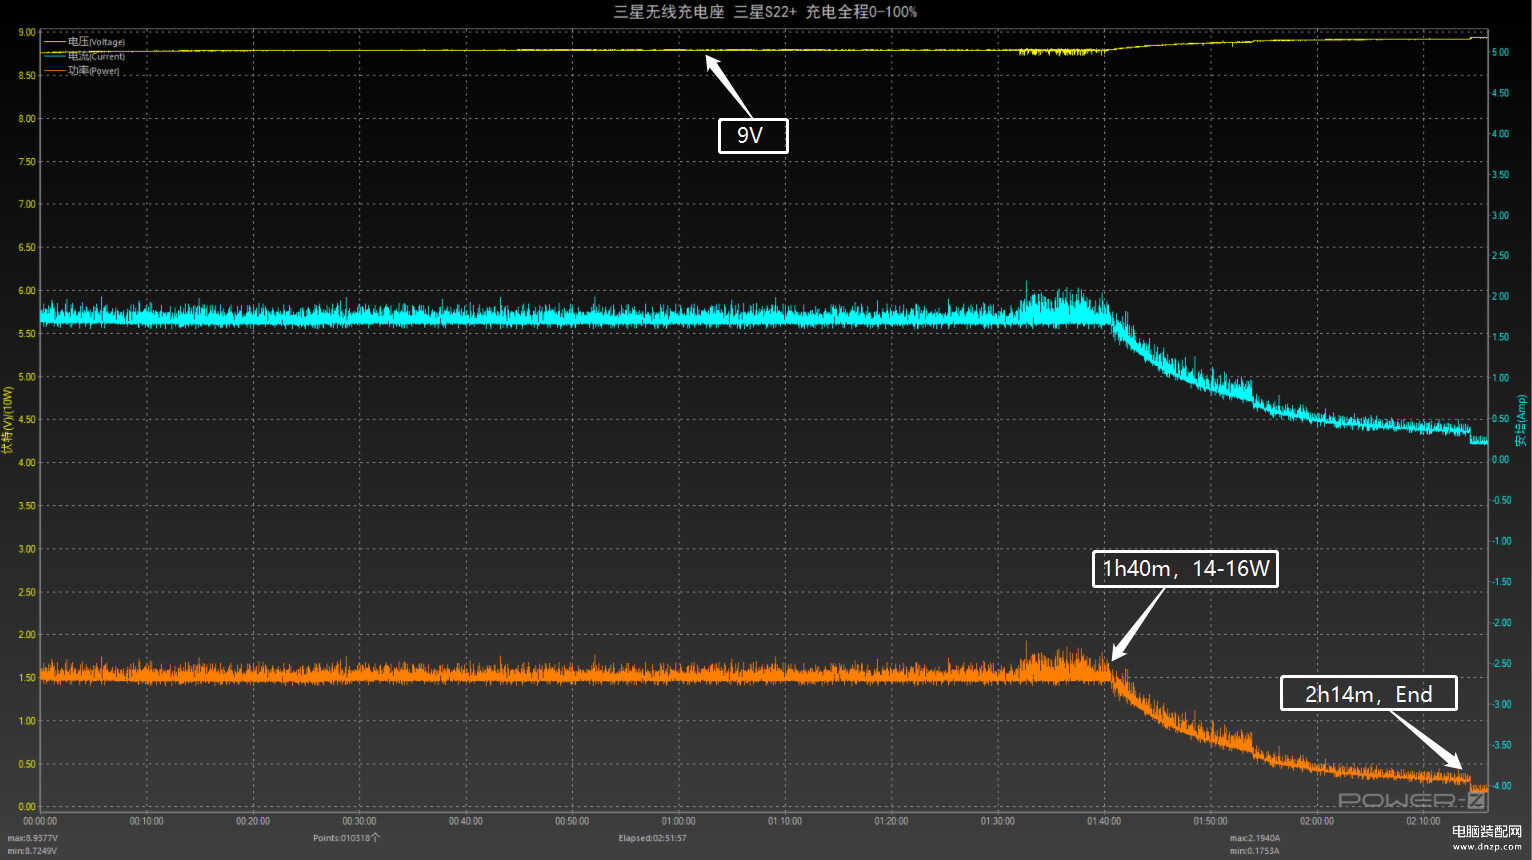Click the 1.50 value on the voltage axis
Viewport: 1532px width, 860px height.
click(27, 678)
